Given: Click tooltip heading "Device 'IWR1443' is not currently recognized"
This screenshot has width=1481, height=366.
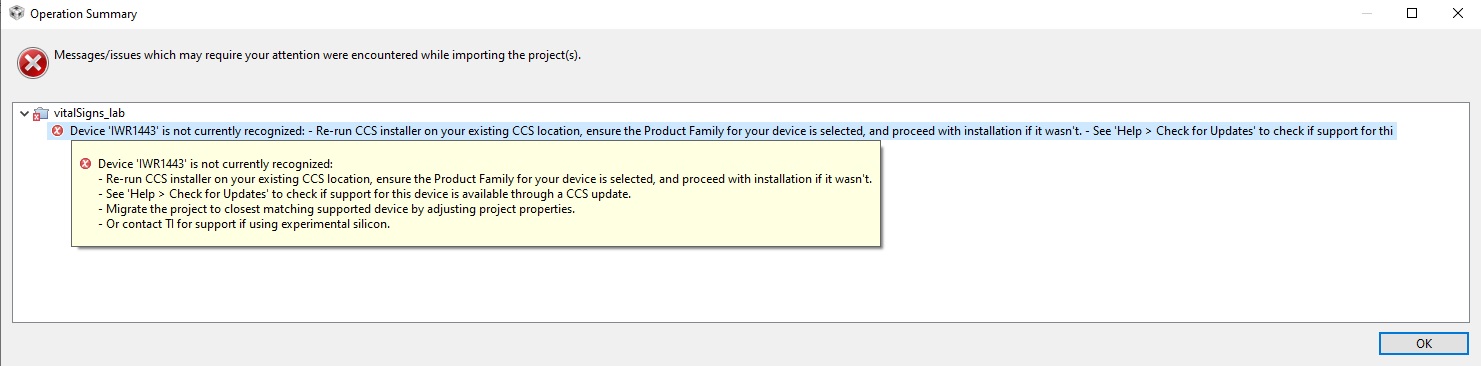Looking at the screenshot, I should pos(214,164).
